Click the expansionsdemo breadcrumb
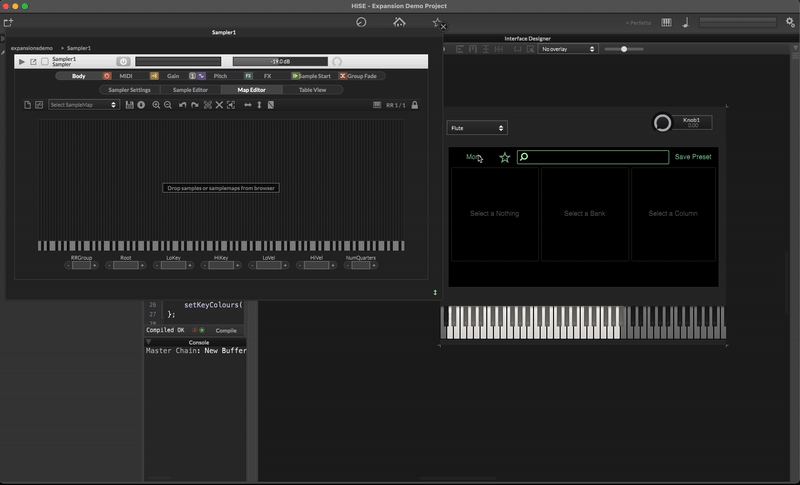This screenshot has height=485, width=800. click(32, 48)
